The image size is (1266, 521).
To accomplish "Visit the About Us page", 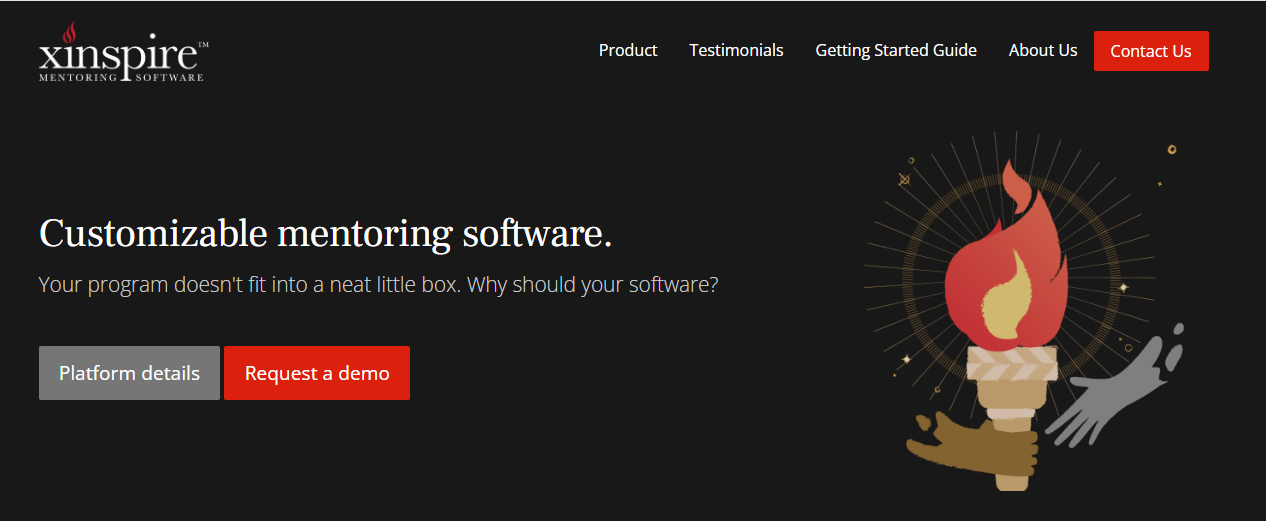I will (x=1043, y=50).
